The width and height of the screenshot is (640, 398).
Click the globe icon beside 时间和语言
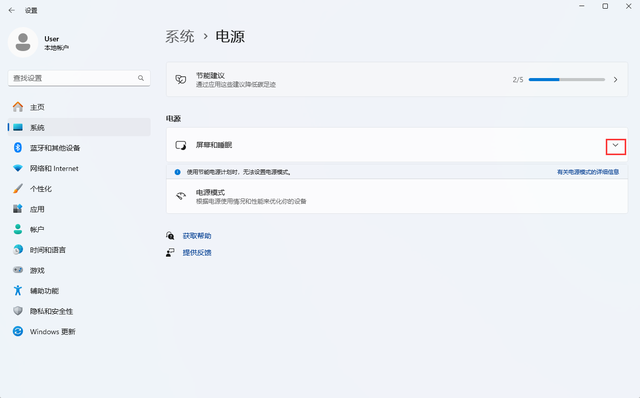pyautogui.click(x=18, y=249)
